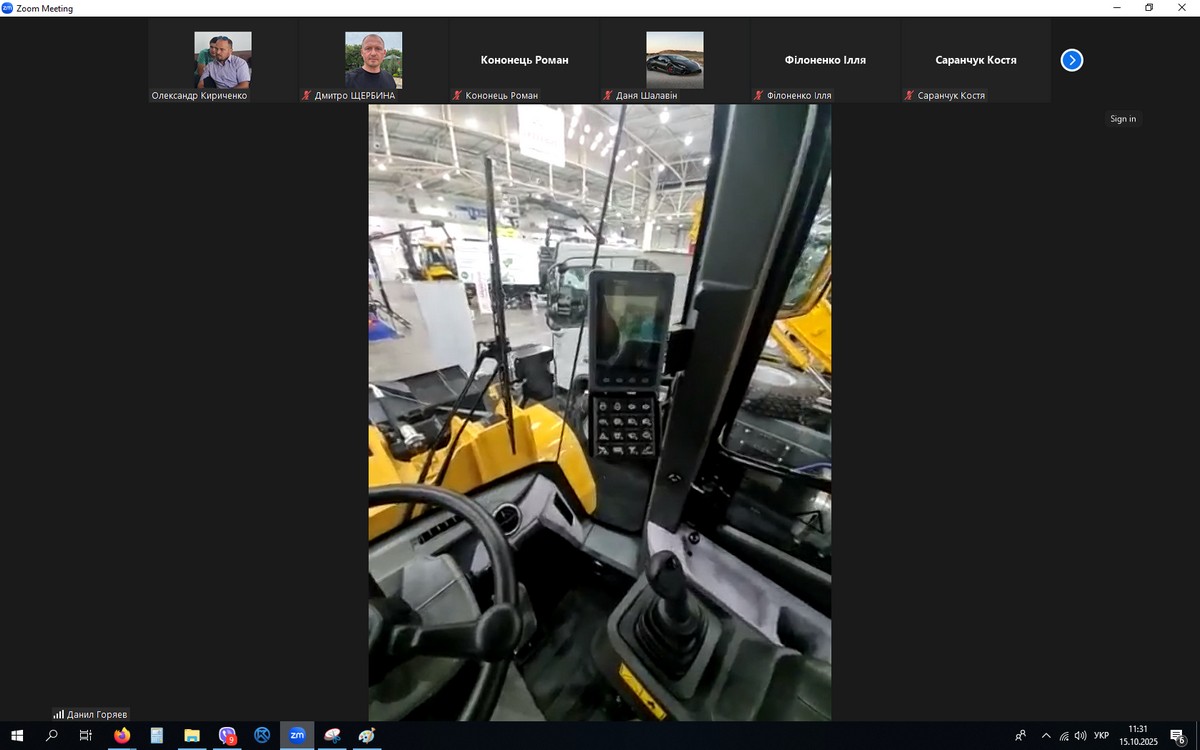Click the Sign in button
Viewport: 1200px width, 750px height.
1122,119
